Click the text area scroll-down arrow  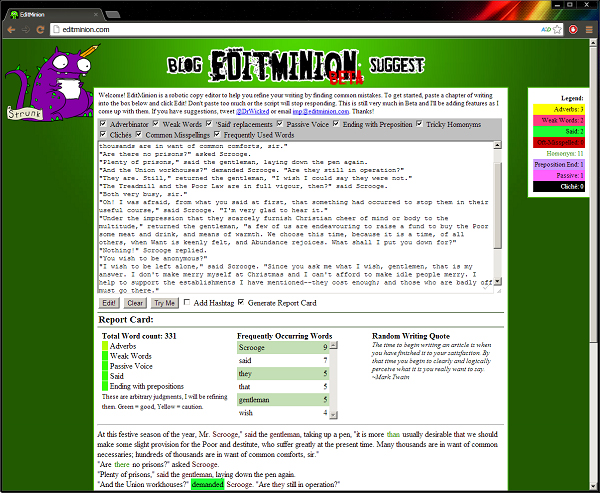(x=497, y=282)
